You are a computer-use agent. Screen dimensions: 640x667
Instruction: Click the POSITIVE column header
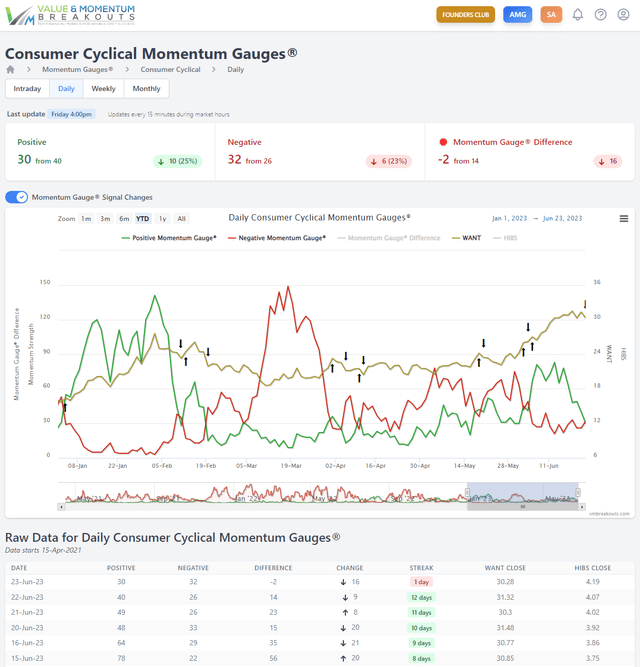tap(121, 568)
